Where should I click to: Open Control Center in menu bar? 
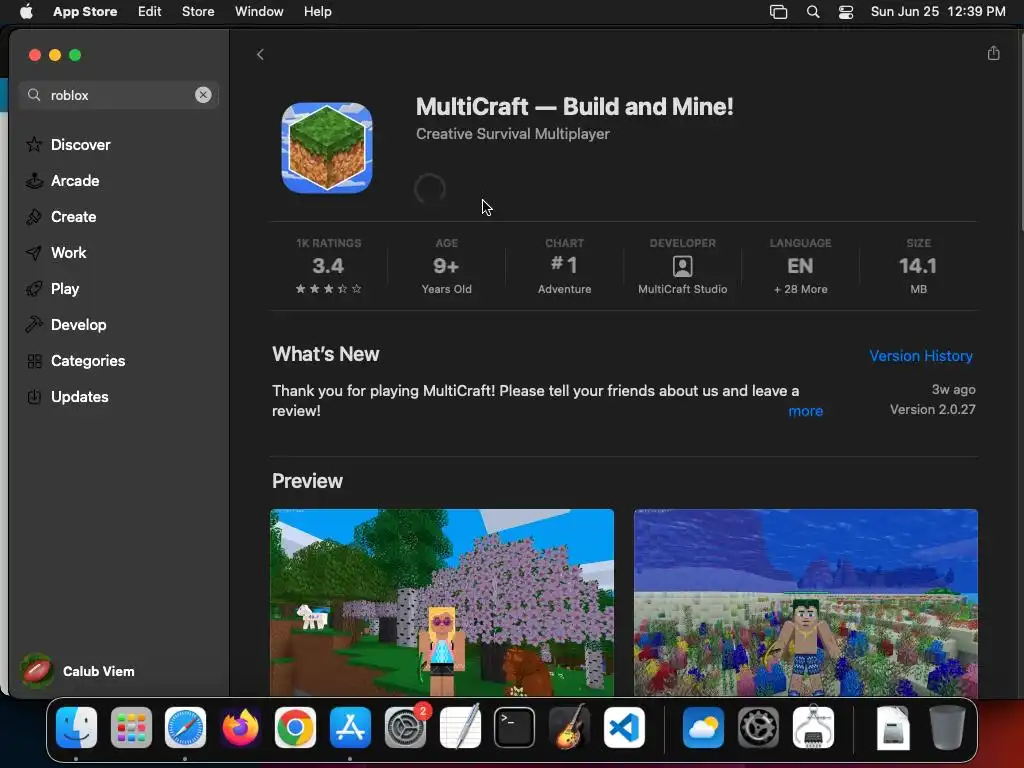point(846,12)
